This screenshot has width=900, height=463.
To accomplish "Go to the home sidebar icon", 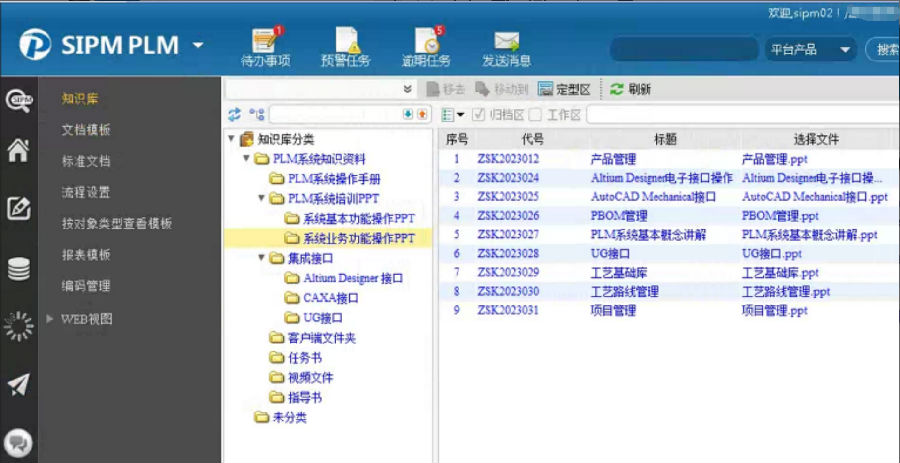I will tap(18, 150).
